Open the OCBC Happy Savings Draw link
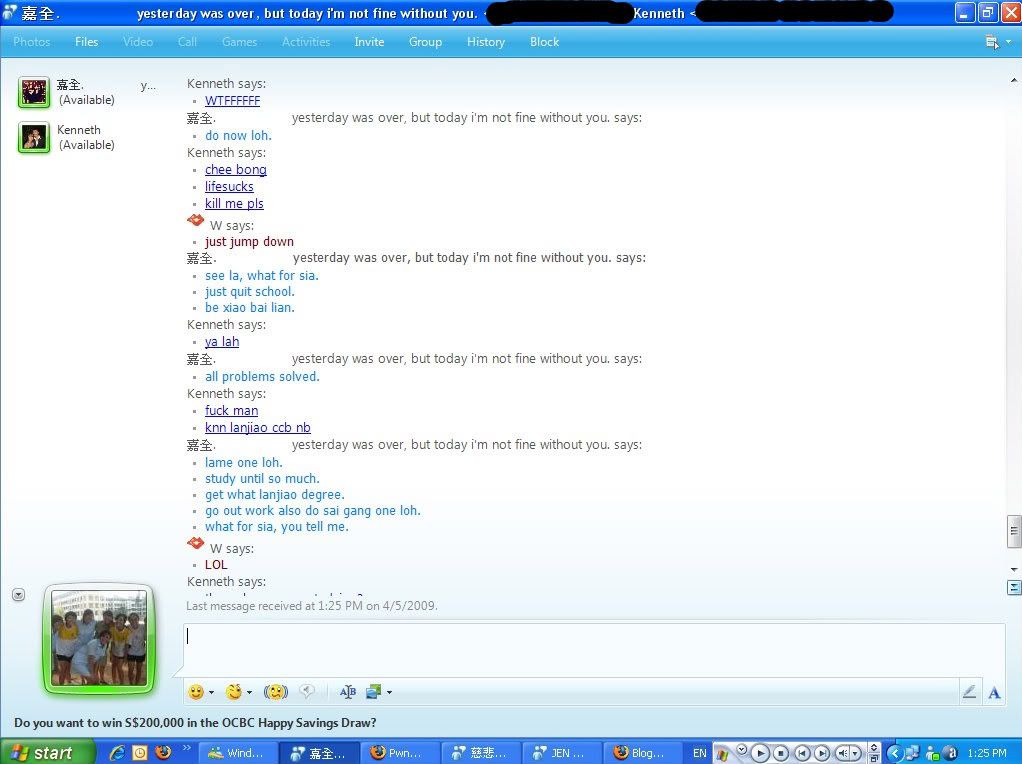Screen dimensions: 1022x764 [x=195, y=723]
